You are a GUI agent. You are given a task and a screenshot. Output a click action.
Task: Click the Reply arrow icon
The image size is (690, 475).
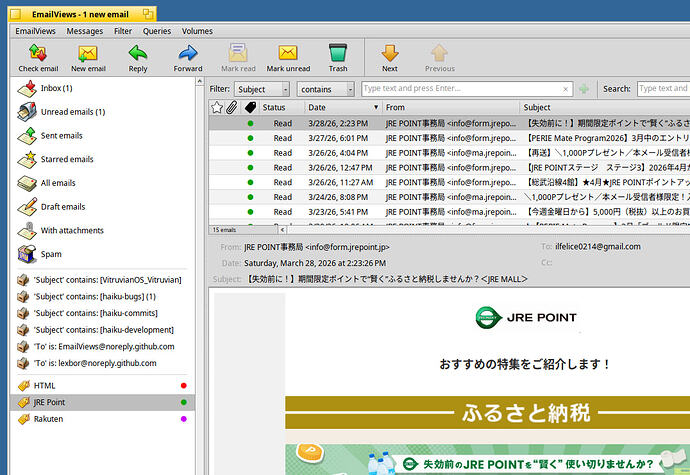pyautogui.click(x=138, y=53)
